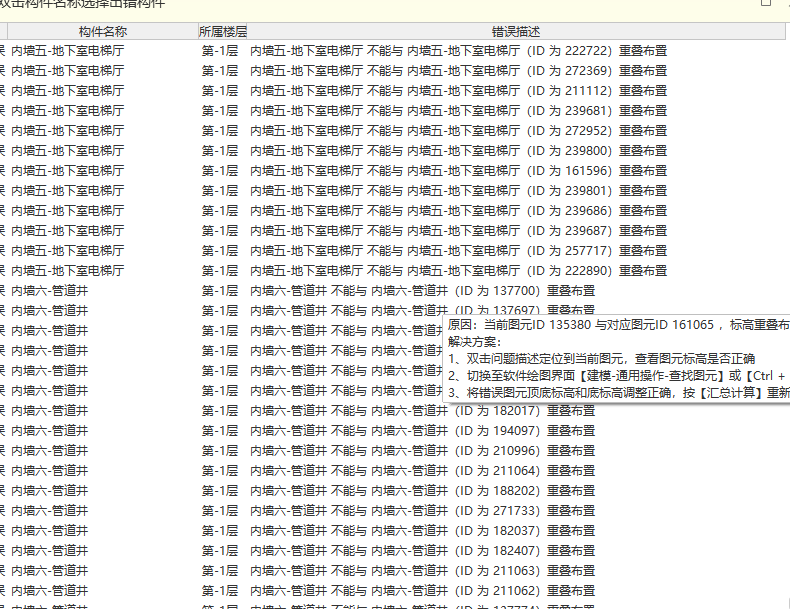790x609 pixels.
Task: Select the 管道井 row with ID 211064
Action: tap(393, 470)
